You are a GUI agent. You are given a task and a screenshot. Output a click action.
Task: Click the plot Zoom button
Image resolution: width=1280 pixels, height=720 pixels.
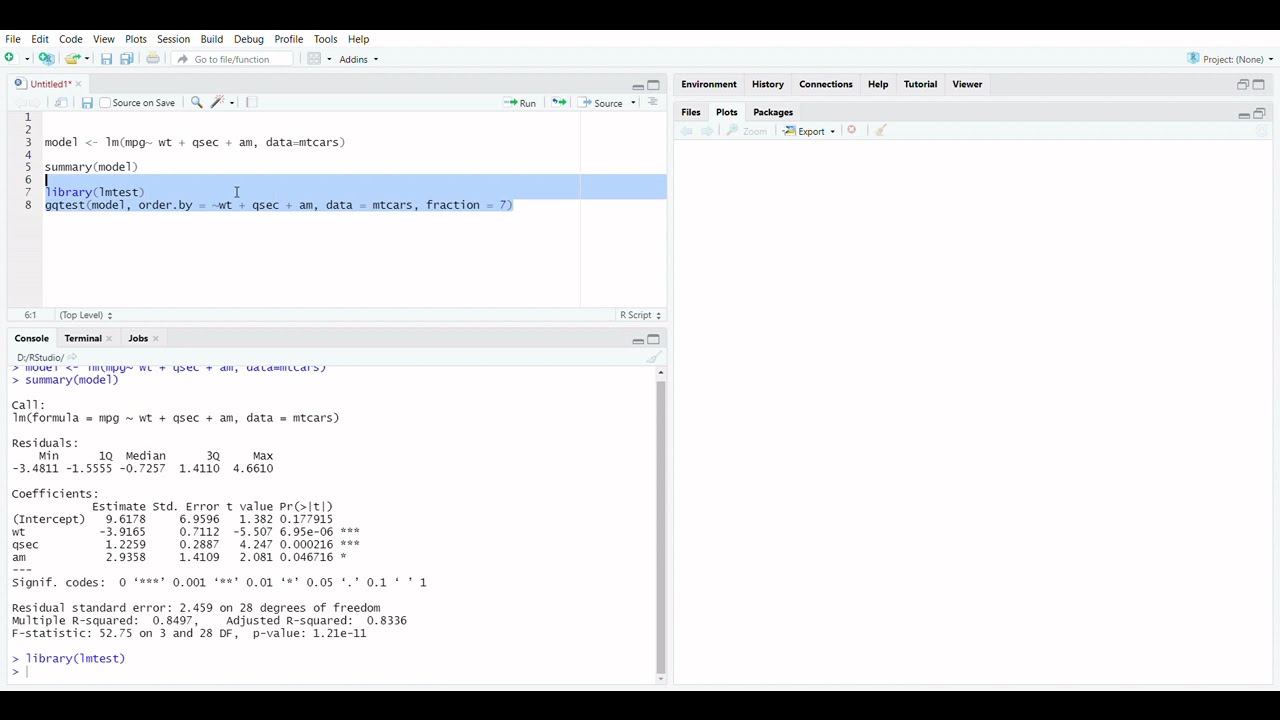[747, 131]
